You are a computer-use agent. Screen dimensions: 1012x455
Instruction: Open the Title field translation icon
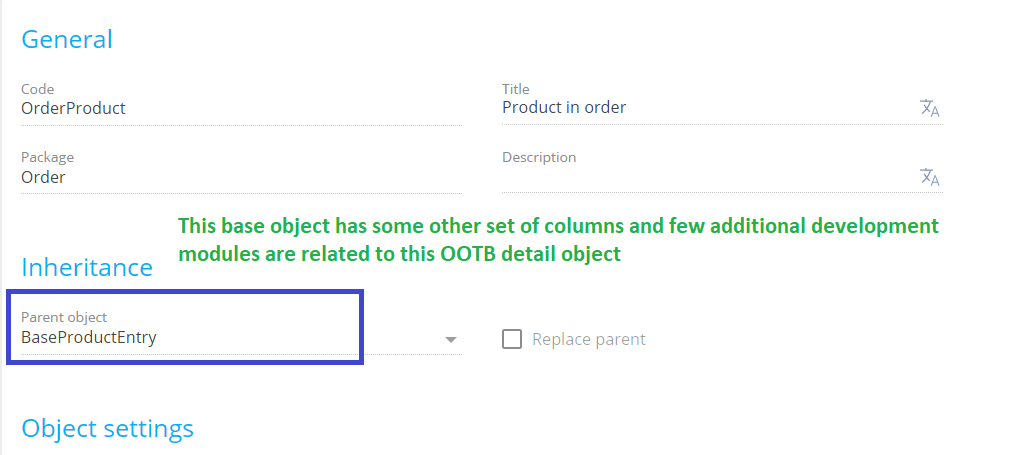point(929,108)
